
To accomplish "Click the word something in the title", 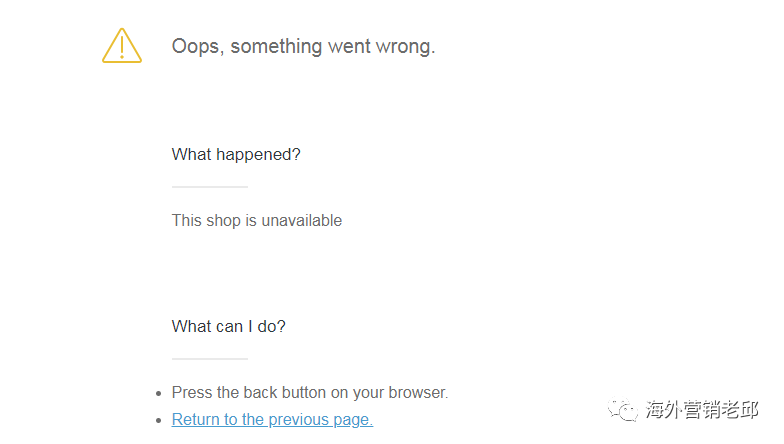I will click(270, 47).
